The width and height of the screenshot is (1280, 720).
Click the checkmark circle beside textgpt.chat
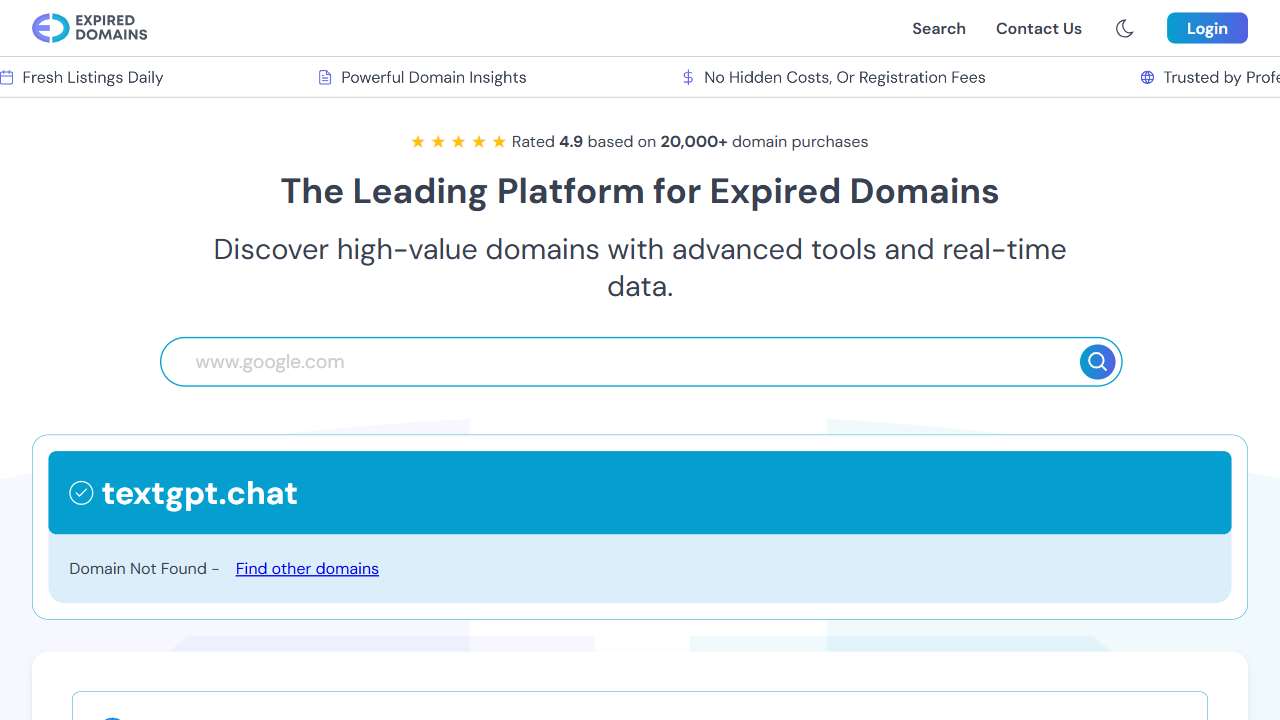pos(81,493)
